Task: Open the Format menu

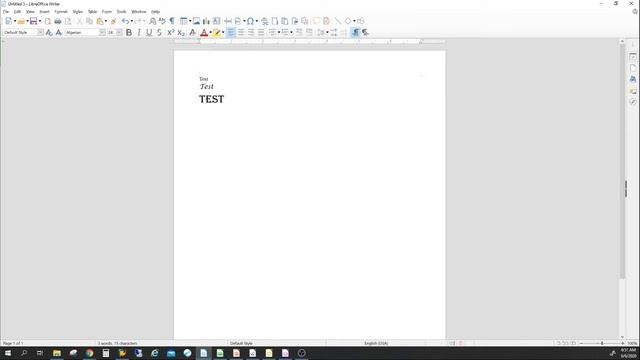Action: (61, 12)
